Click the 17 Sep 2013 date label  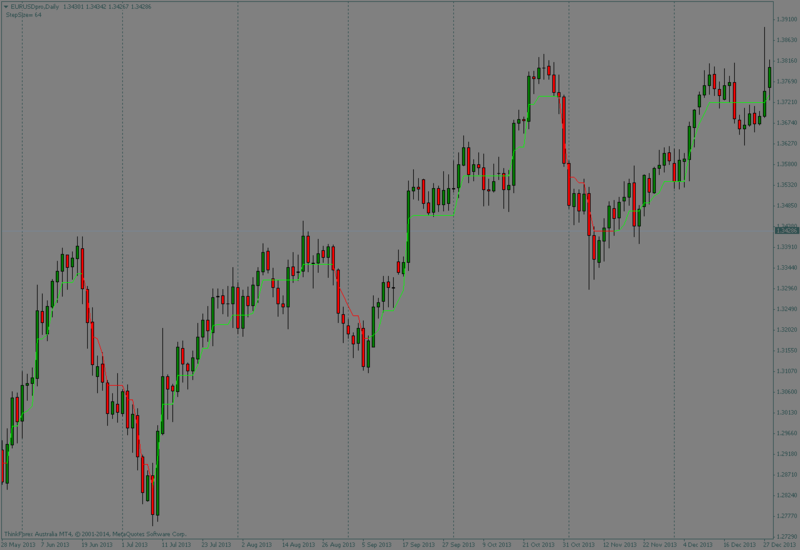click(x=418, y=545)
